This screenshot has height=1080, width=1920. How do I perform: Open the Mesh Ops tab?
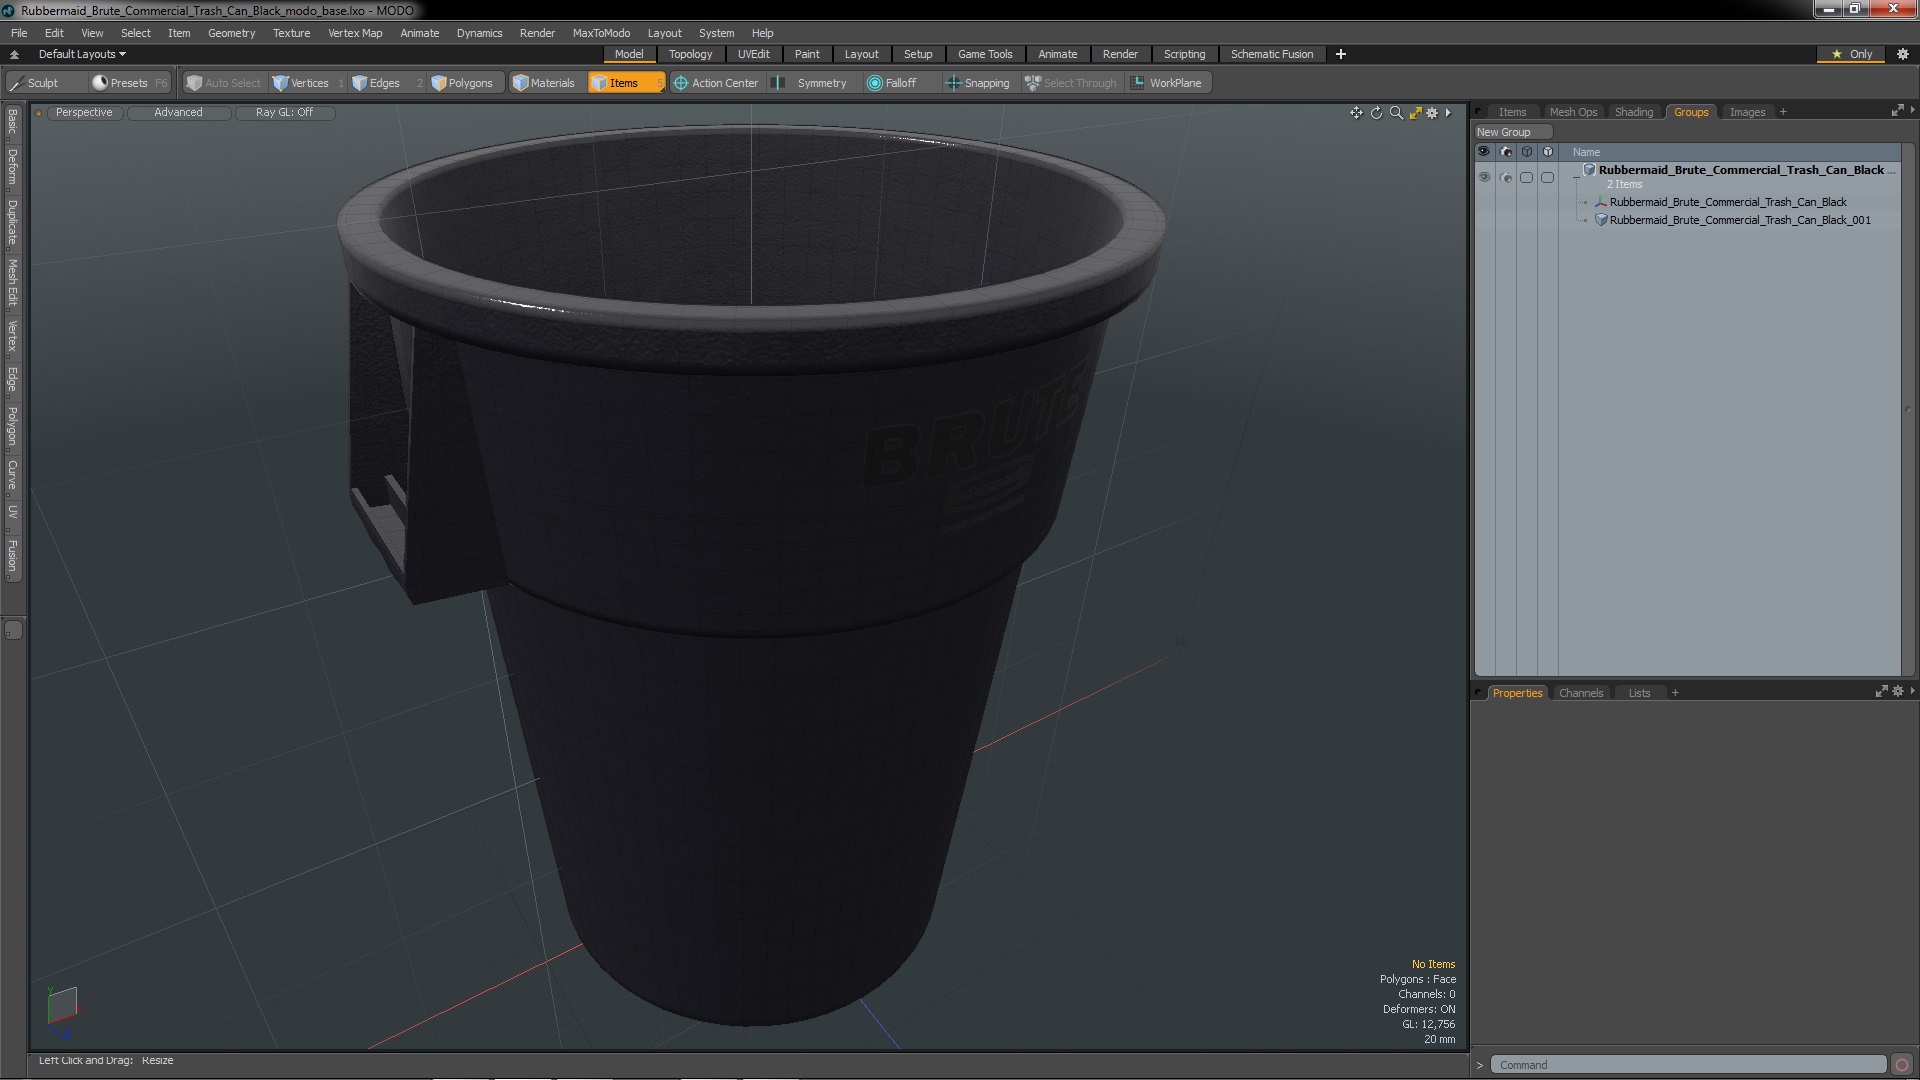[1572, 111]
